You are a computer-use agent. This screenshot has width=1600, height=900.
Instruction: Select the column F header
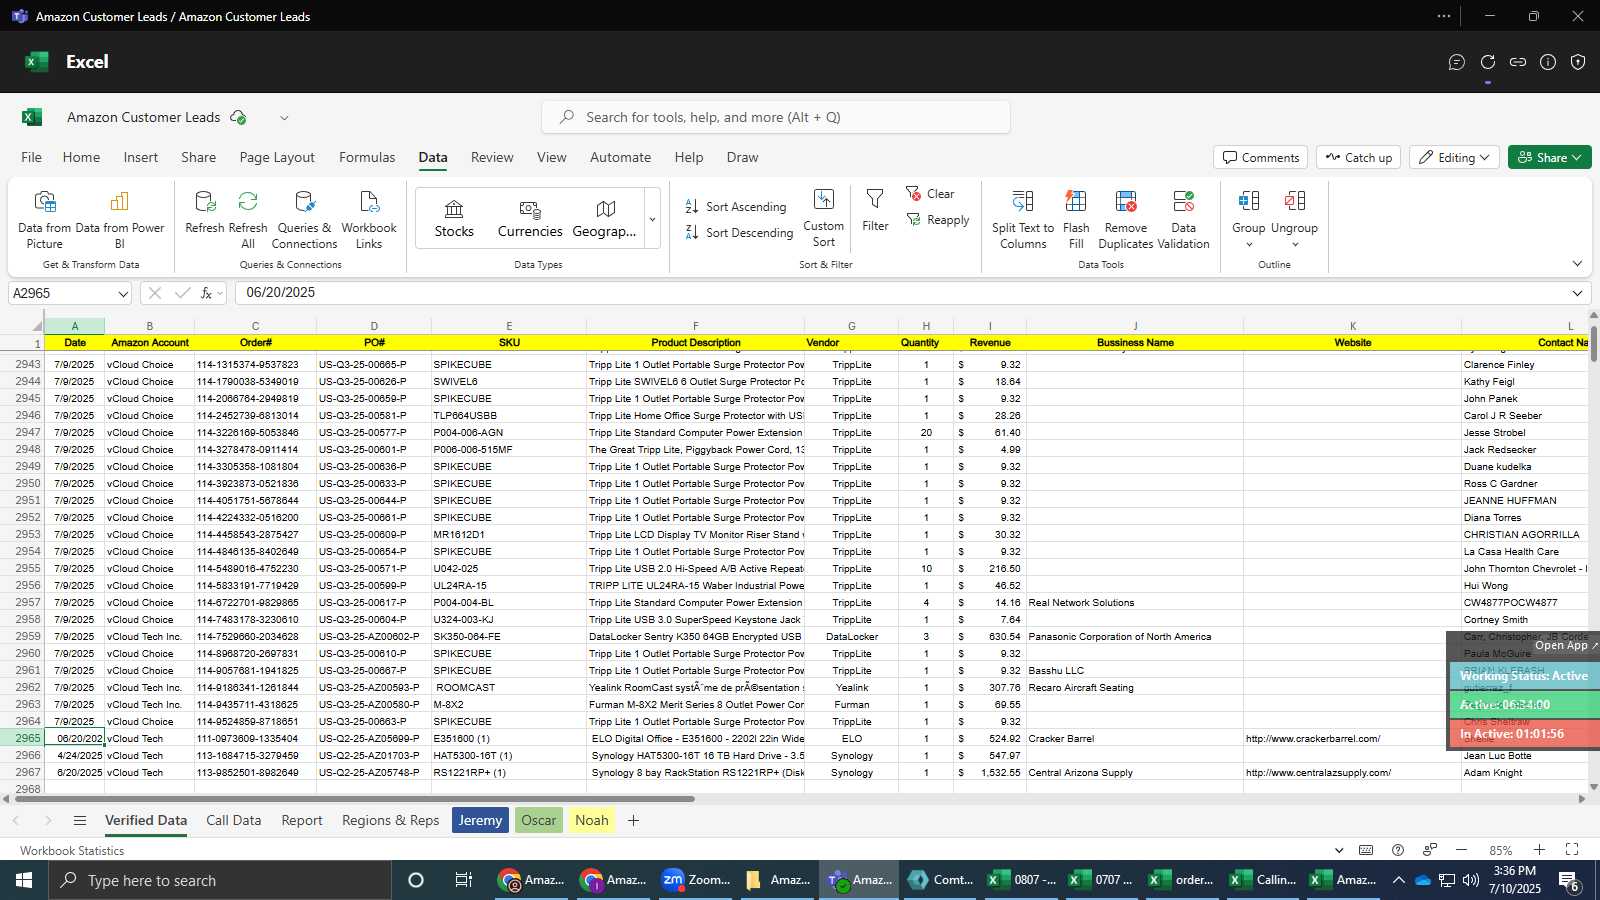tap(696, 326)
